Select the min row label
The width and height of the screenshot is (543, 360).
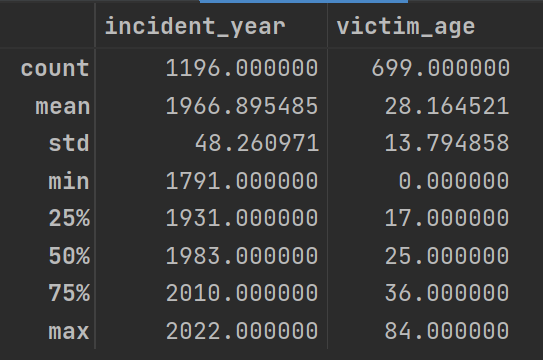(x=69, y=181)
